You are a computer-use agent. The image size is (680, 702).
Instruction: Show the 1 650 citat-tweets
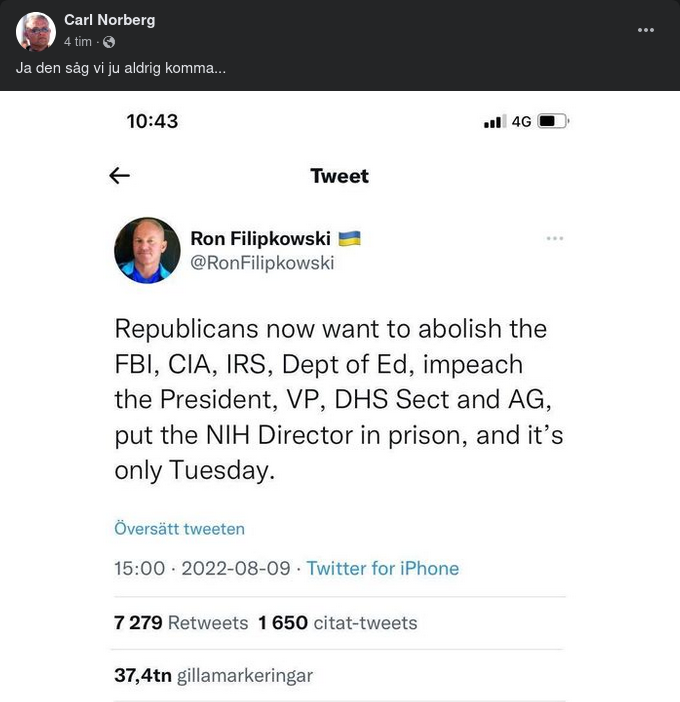pyautogui.click(x=337, y=623)
